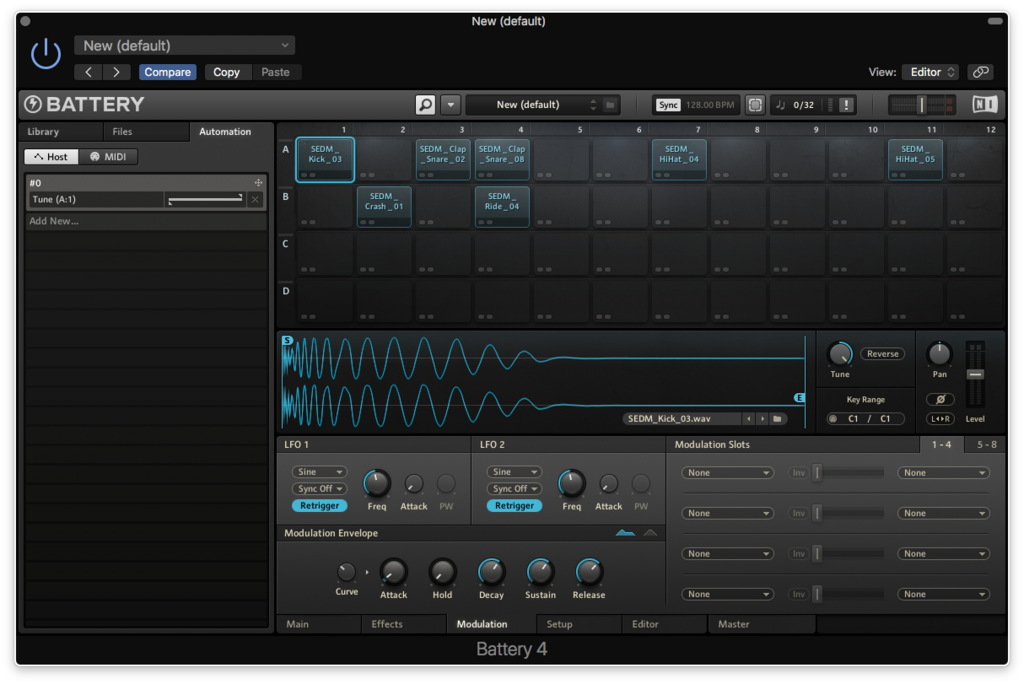Enable Retrigger for LFO 2
This screenshot has width=1024, height=684.
pyautogui.click(x=514, y=506)
